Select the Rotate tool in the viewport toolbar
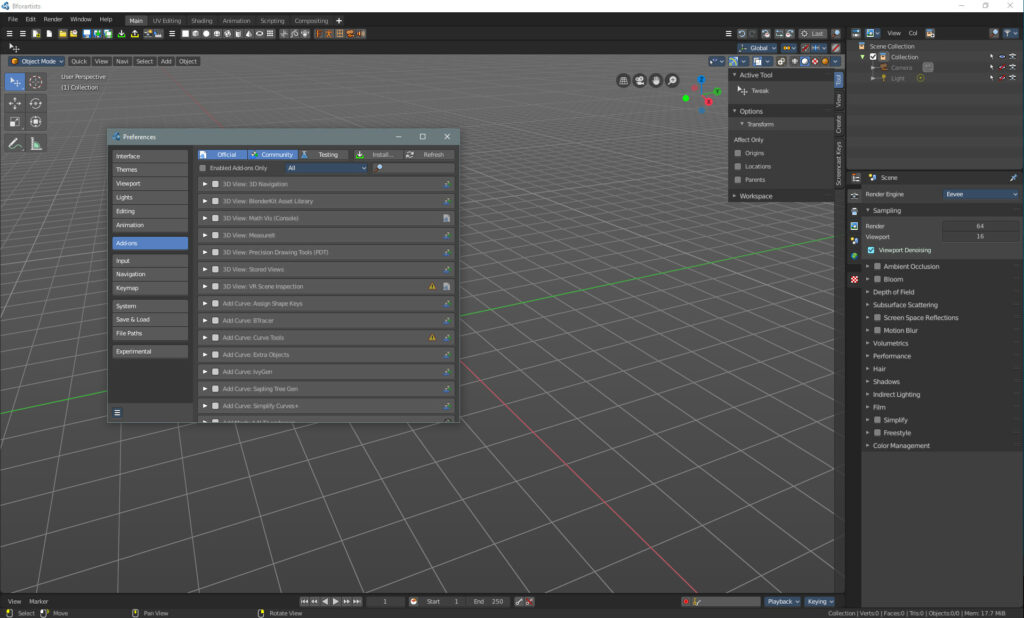This screenshot has width=1024, height=618. pyautogui.click(x=36, y=103)
